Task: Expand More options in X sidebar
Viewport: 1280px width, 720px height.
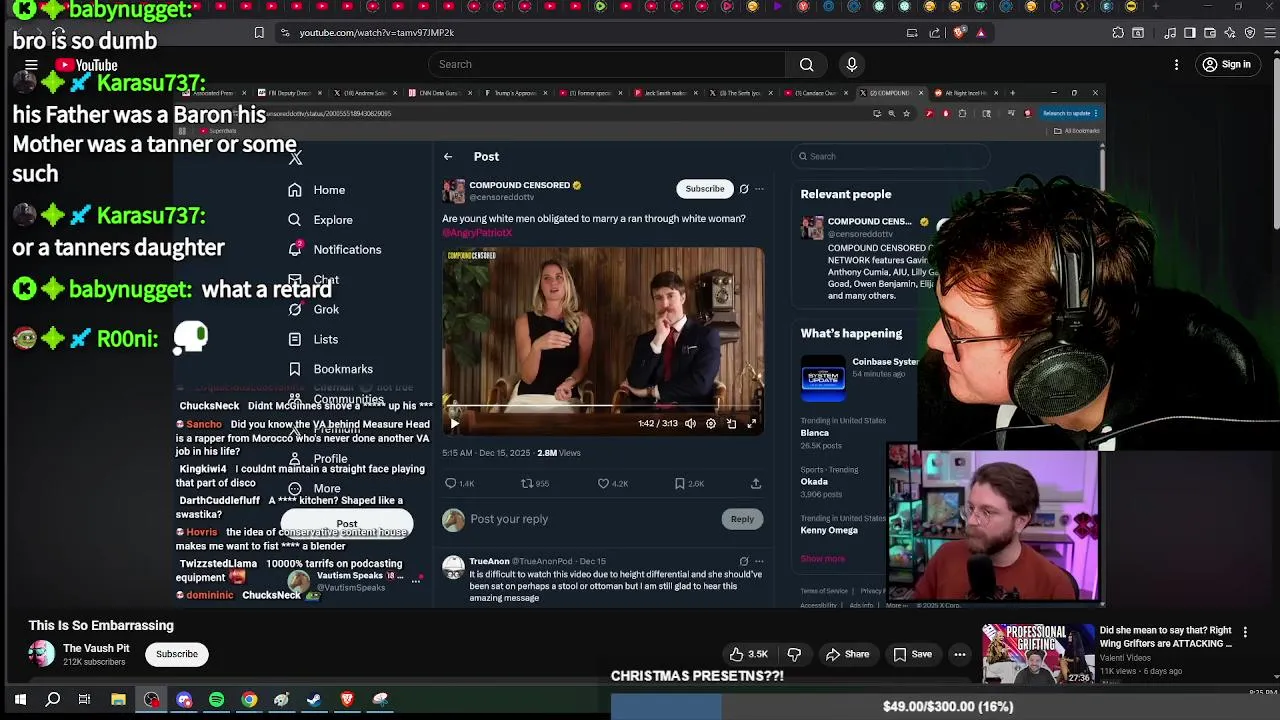Action: (x=314, y=489)
